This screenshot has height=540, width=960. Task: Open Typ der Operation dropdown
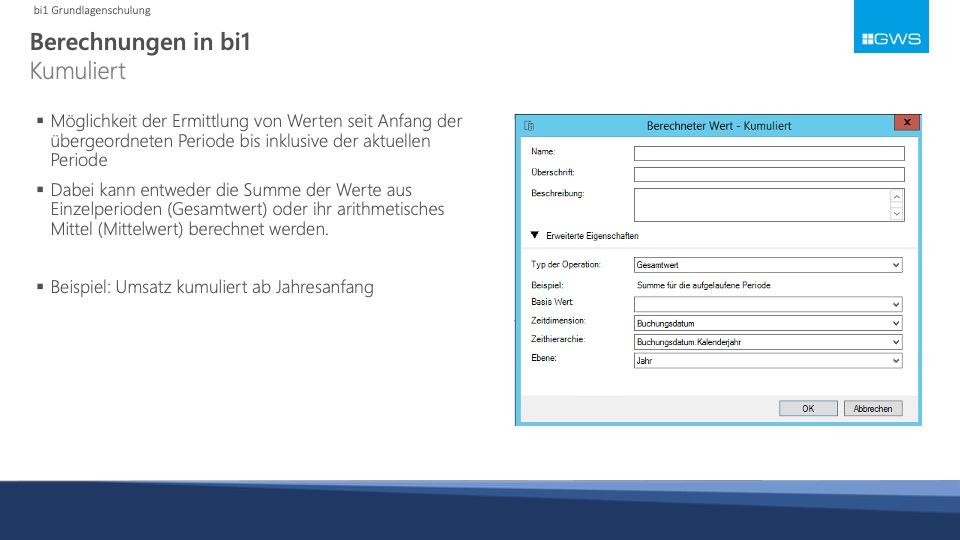(x=768, y=265)
